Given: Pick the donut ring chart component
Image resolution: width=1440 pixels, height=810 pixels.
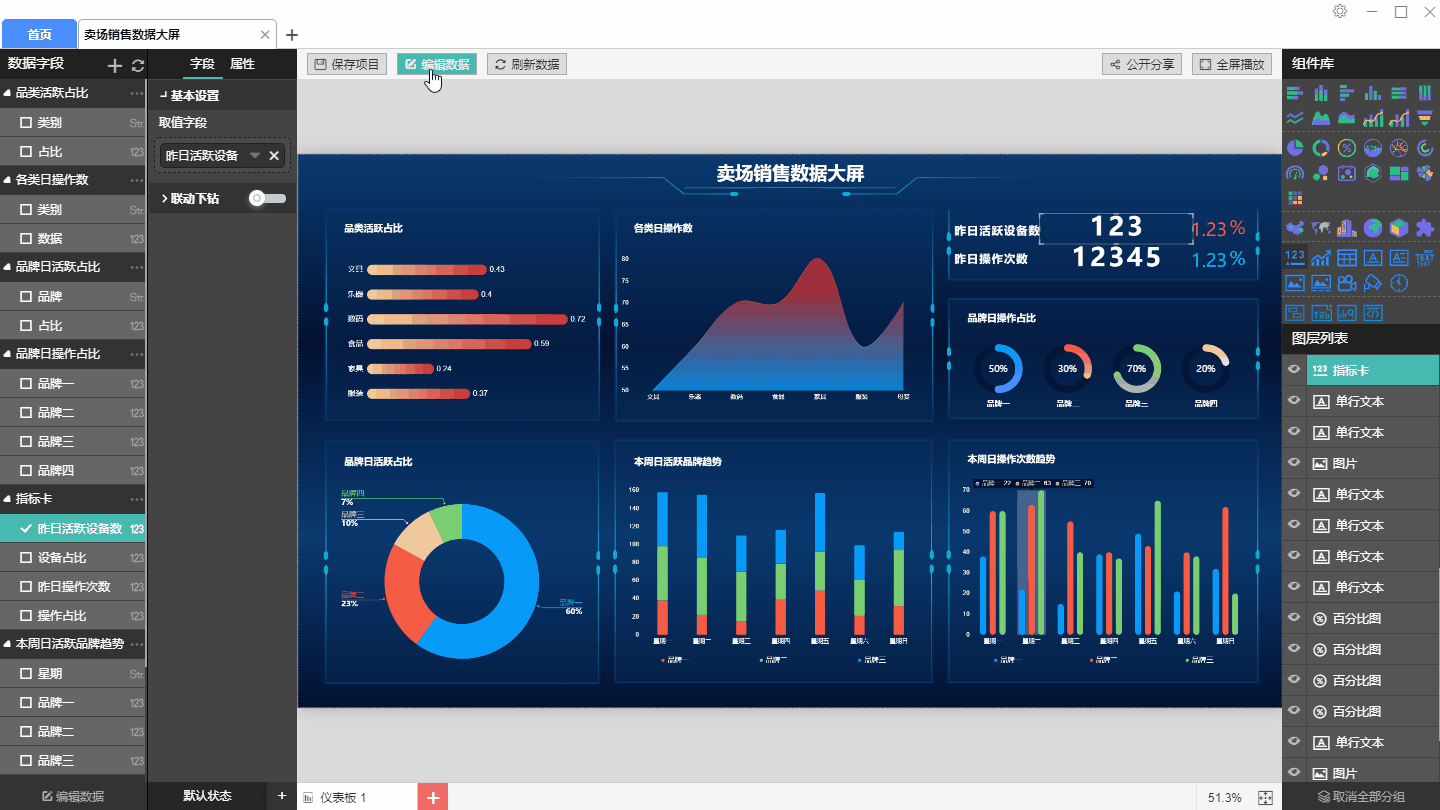Looking at the screenshot, I should coord(1321,148).
